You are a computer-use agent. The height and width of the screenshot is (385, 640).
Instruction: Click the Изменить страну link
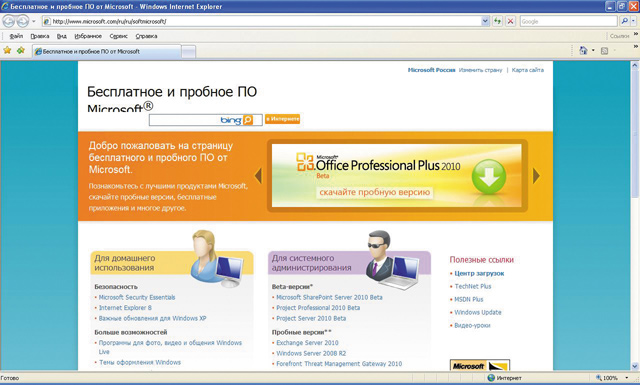(x=480, y=70)
